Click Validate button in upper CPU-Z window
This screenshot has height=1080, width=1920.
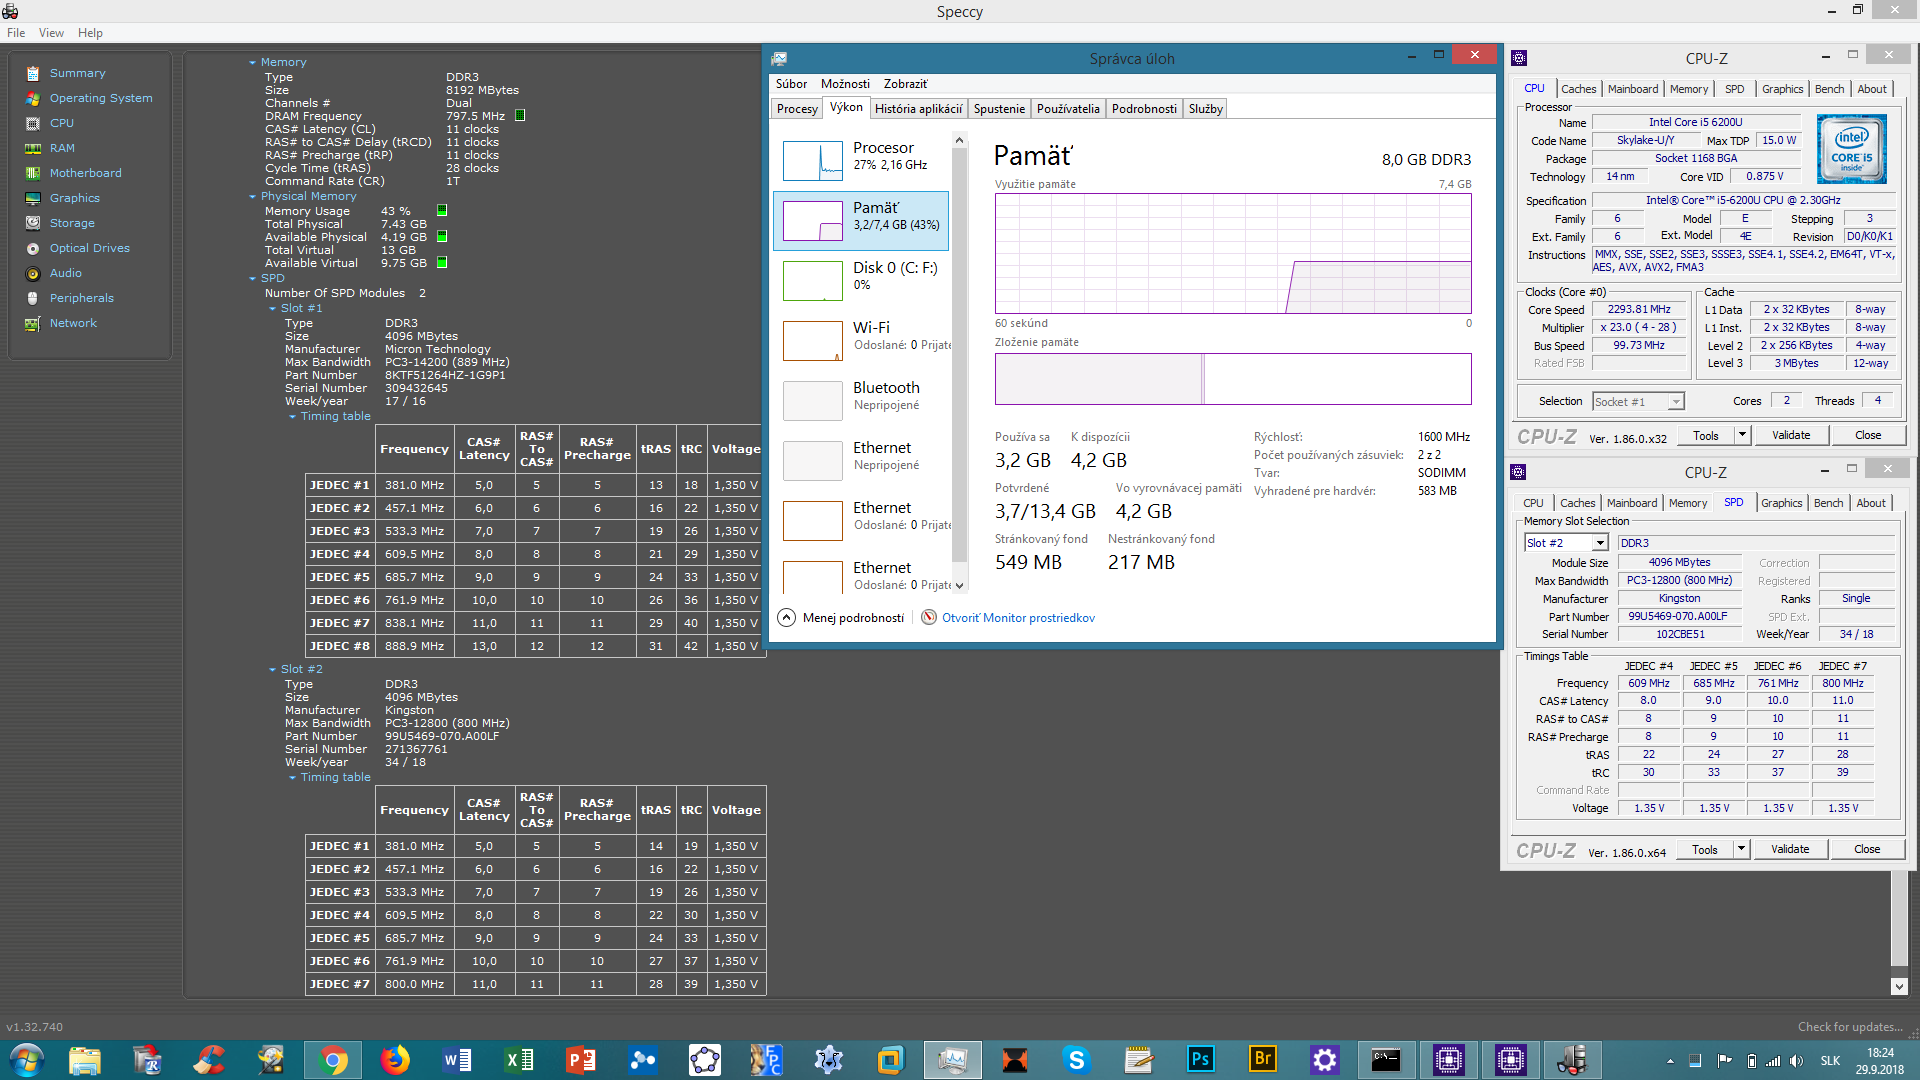pyautogui.click(x=1791, y=435)
